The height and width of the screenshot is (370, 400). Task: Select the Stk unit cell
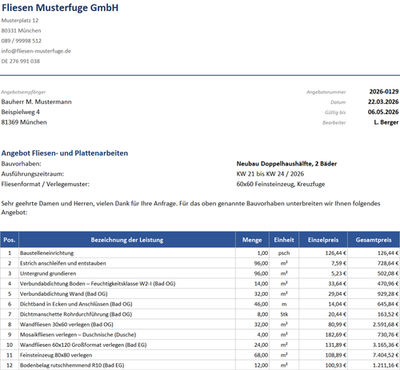284,314
